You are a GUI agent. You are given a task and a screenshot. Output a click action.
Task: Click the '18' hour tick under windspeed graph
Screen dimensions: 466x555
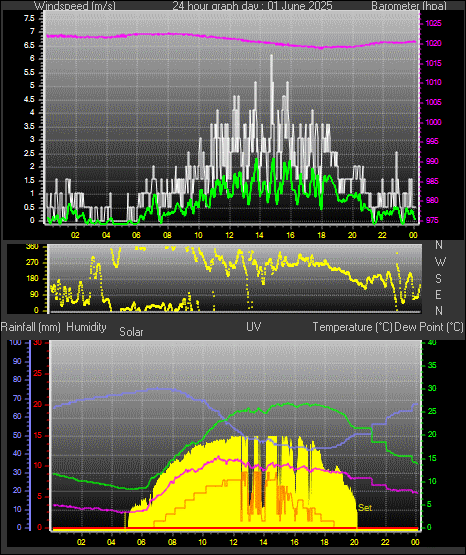point(321,235)
